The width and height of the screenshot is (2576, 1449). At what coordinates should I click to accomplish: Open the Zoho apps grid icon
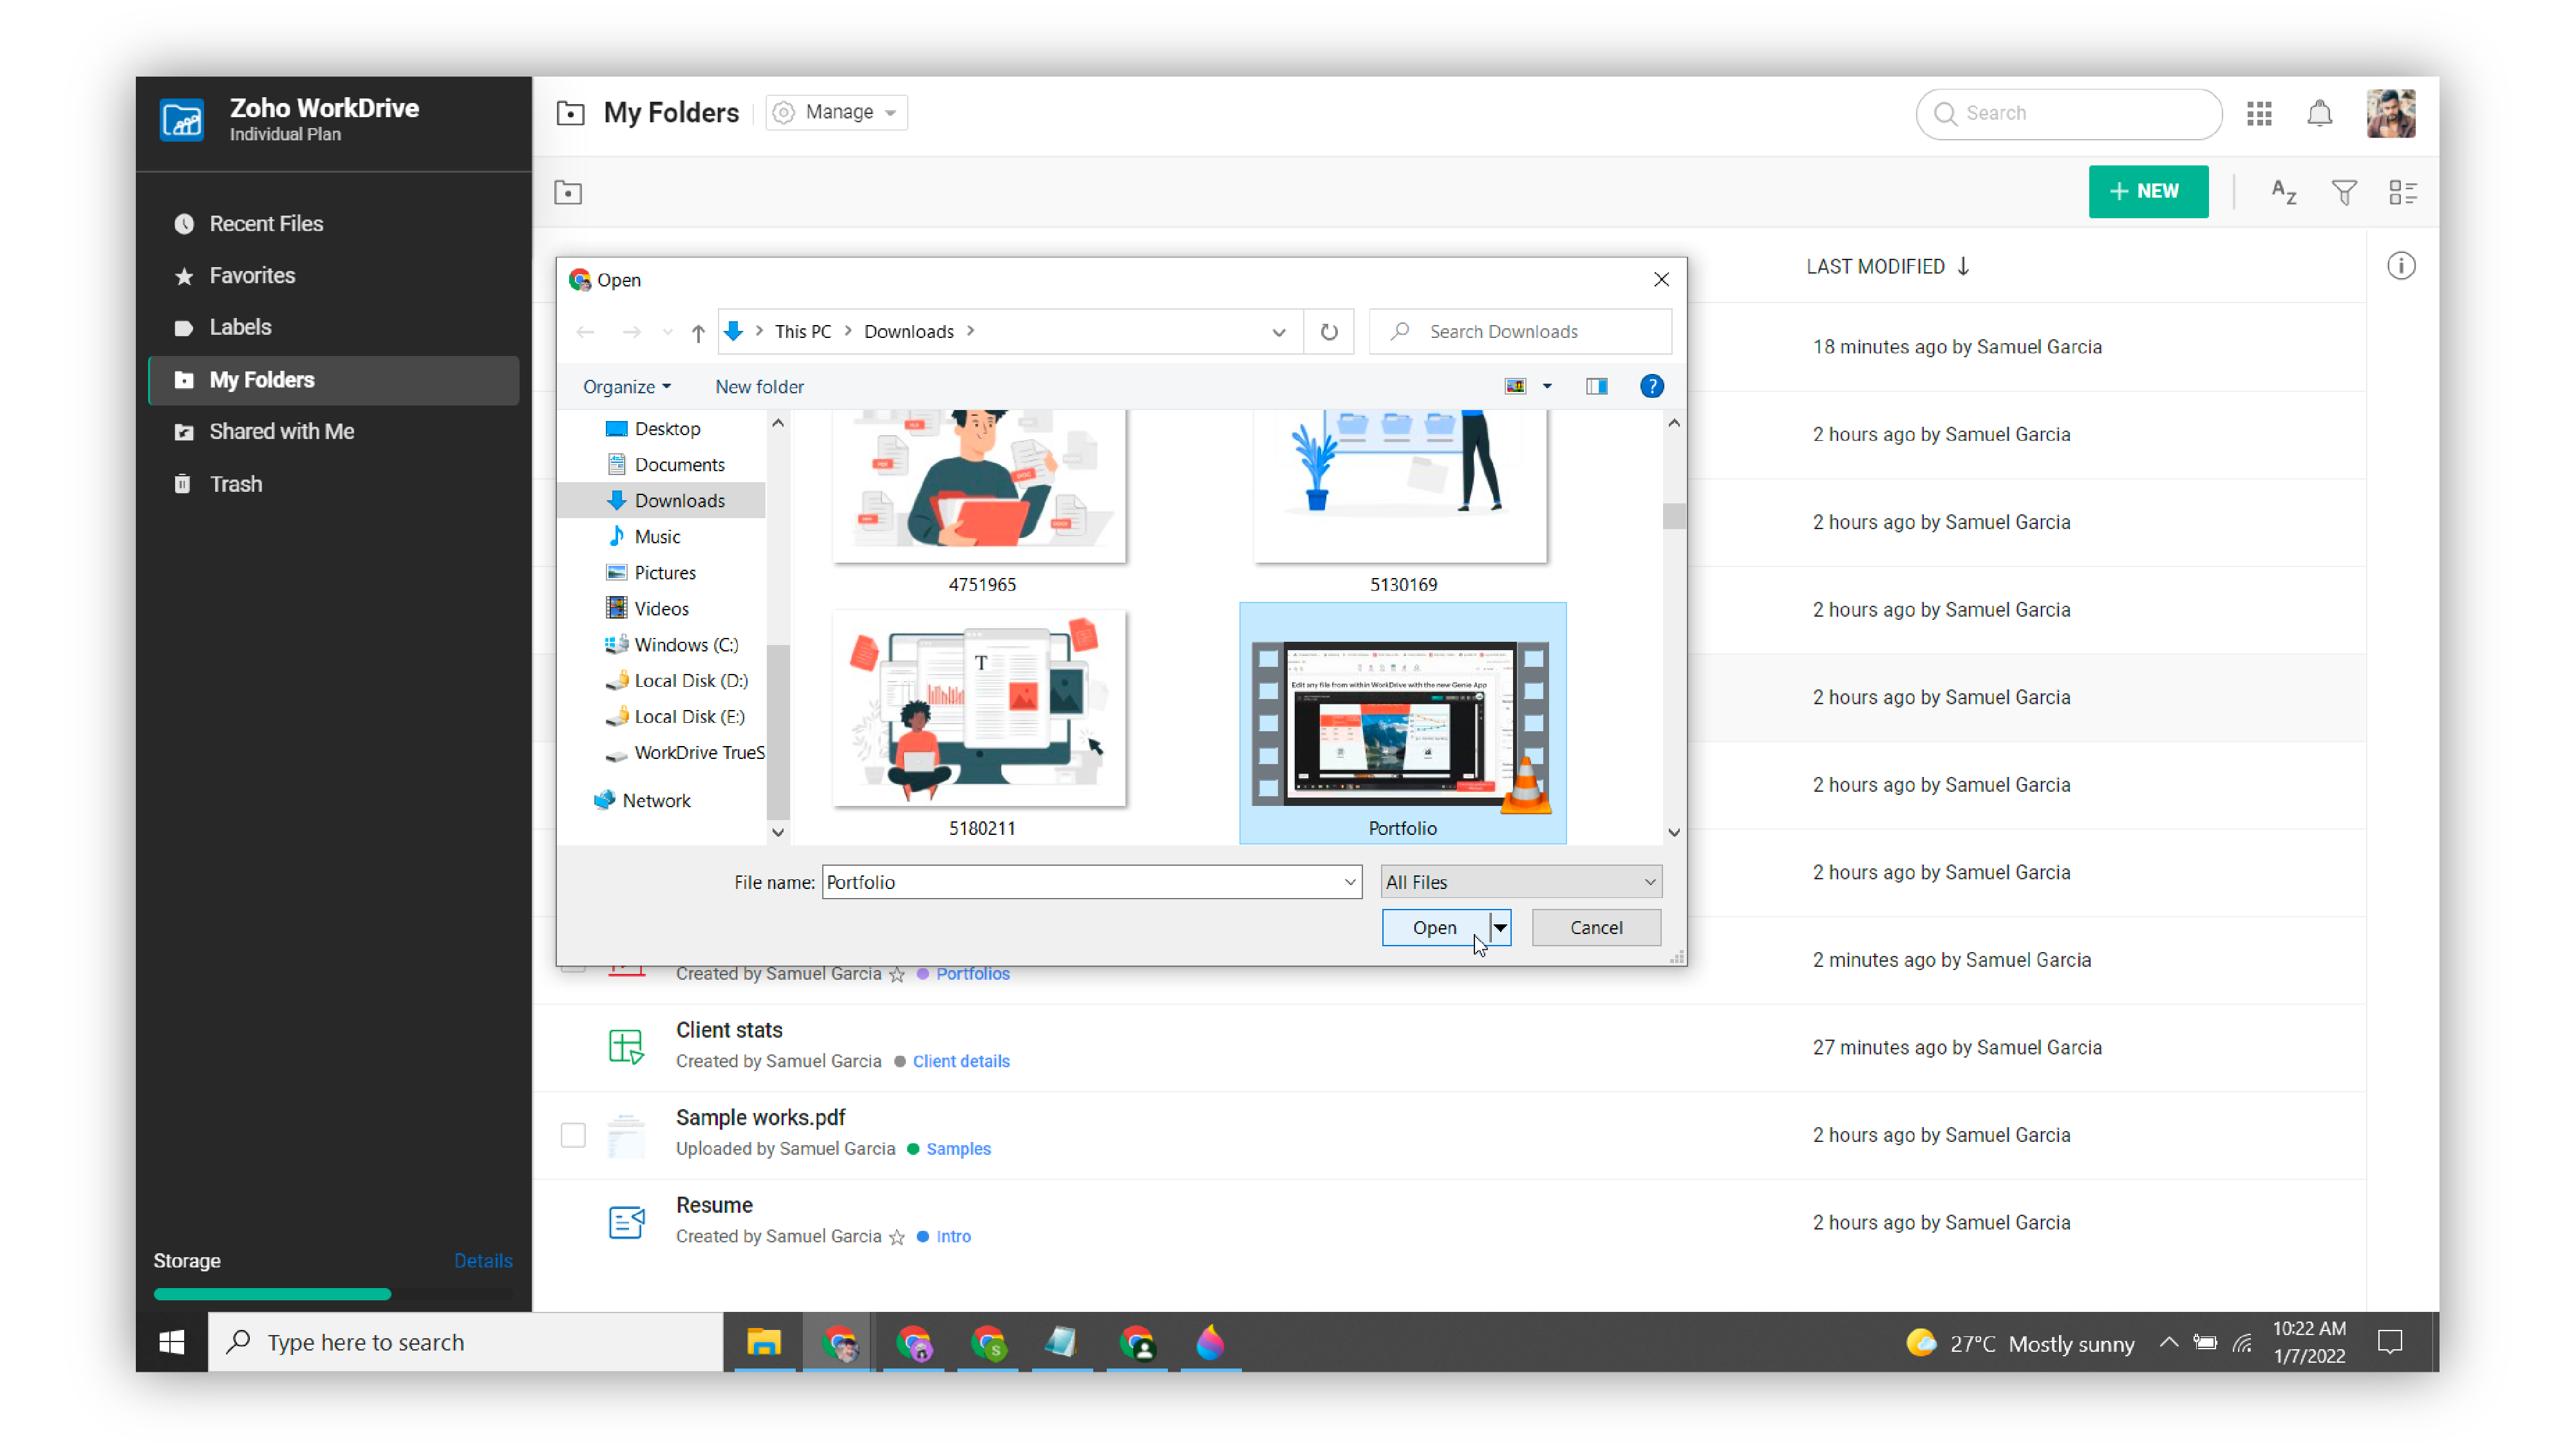2259,113
